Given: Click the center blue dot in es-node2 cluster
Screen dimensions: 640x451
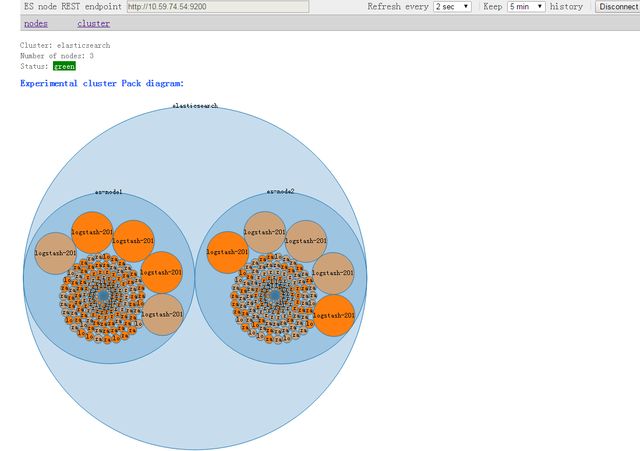Looking at the screenshot, I should (x=275, y=295).
